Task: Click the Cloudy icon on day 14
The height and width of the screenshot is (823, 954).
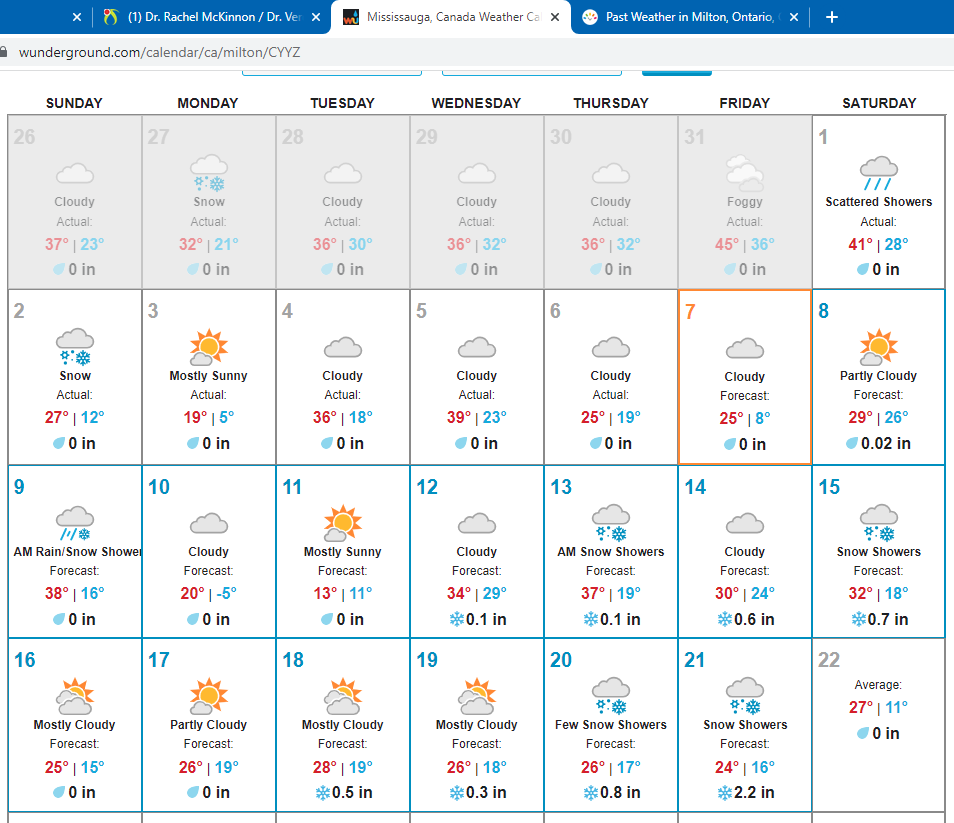Action: (745, 524)
